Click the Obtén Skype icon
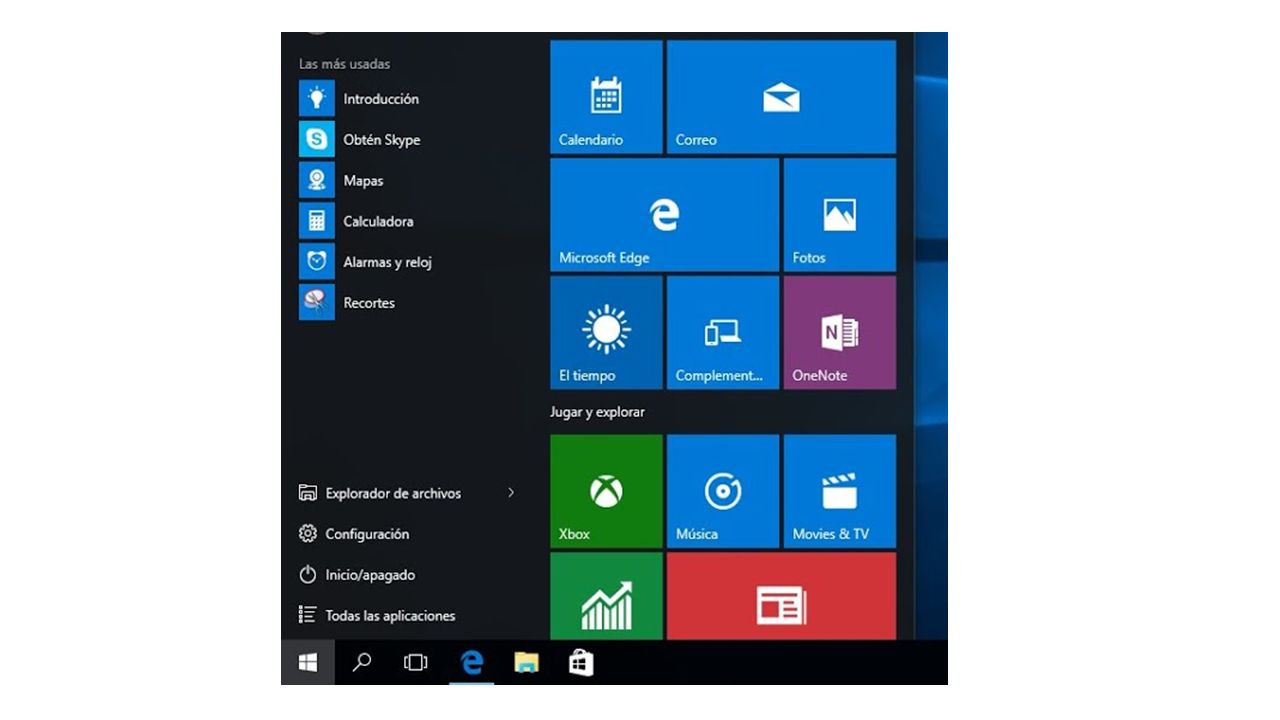 317,139
